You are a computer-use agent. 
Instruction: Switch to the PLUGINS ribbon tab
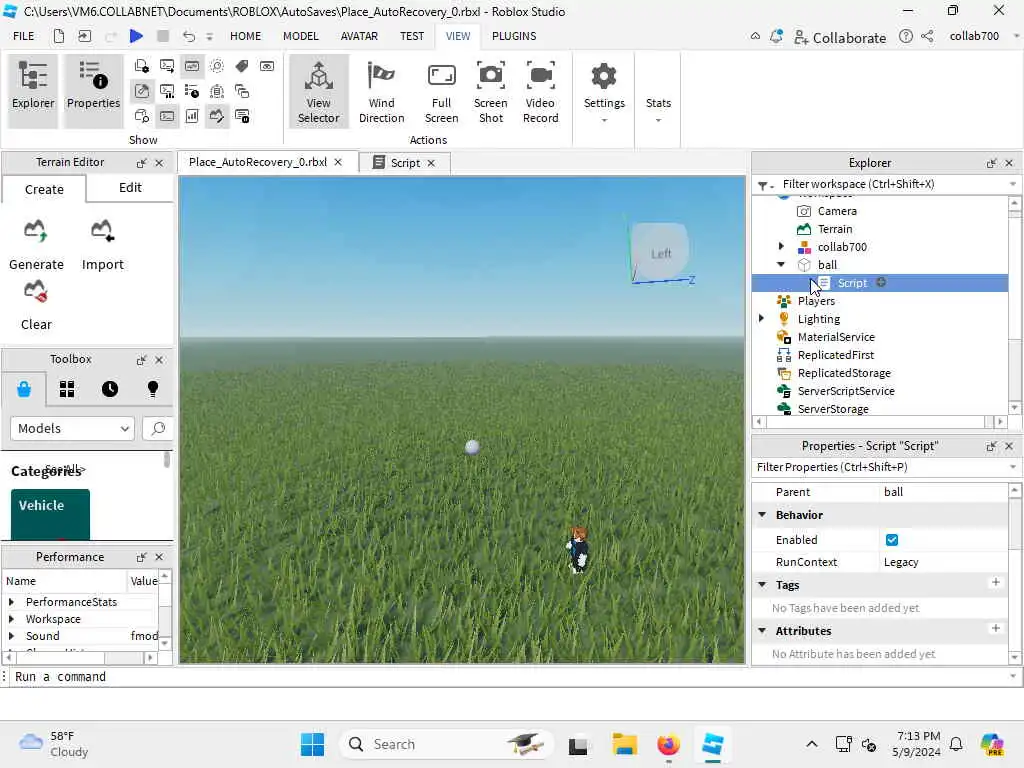coord(514,36)
